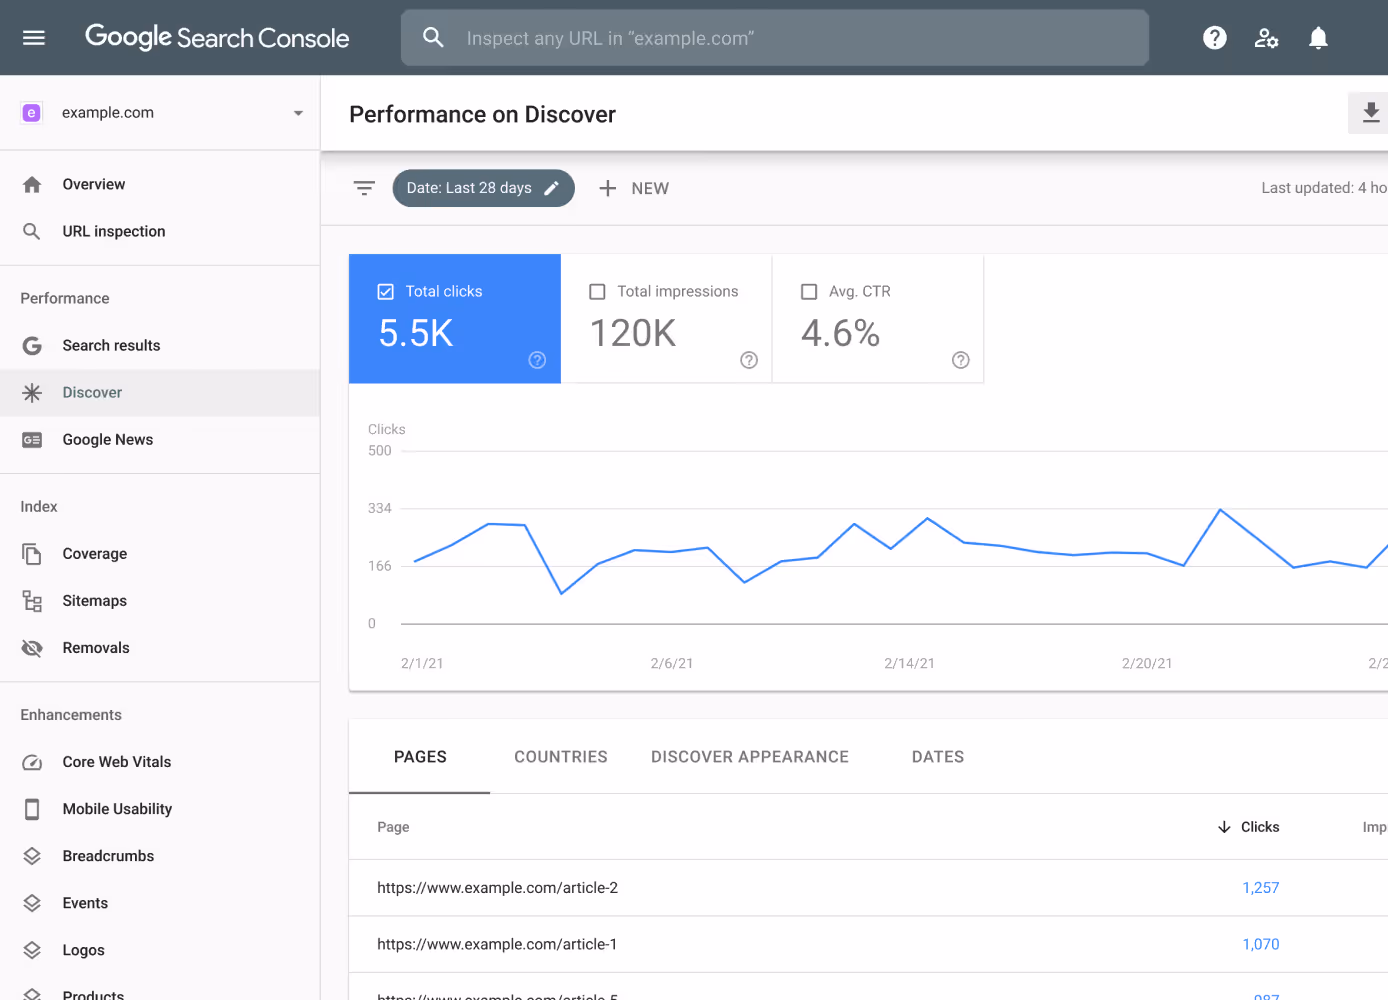Screen dimensions: 1388x1000
Task: Go to Search results report
Action: (x=160, y=346)
